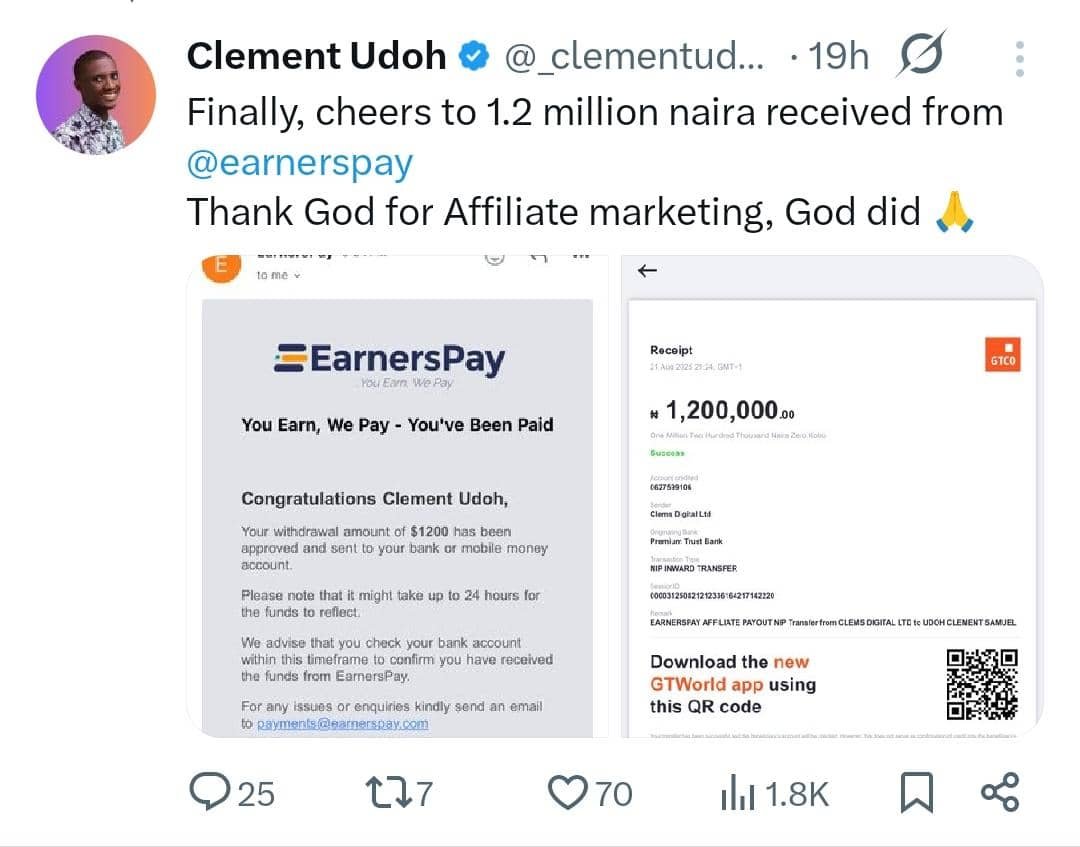Click the orange E sender avatar
The width and height of the screenshot is (1080, 847).
pyautogui.click(x=221, y=267)
